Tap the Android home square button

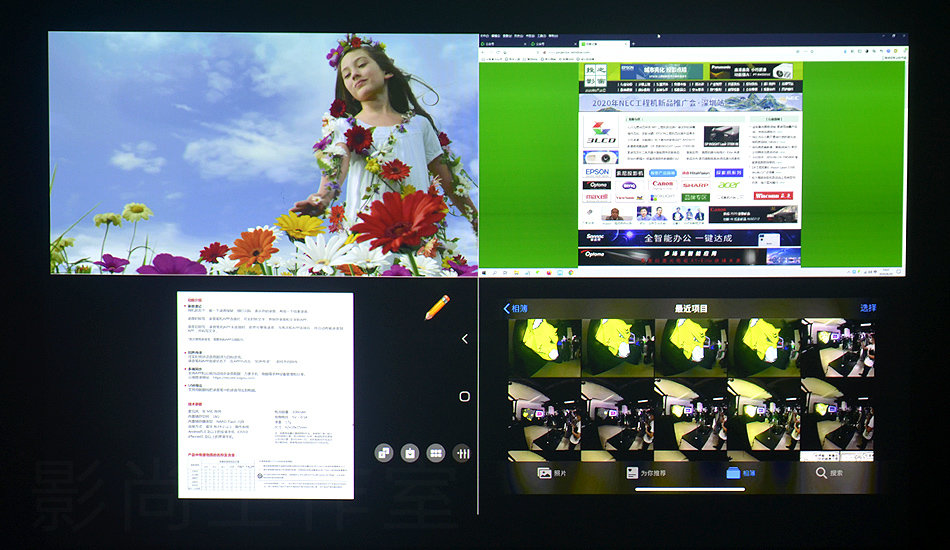[464, 396]
